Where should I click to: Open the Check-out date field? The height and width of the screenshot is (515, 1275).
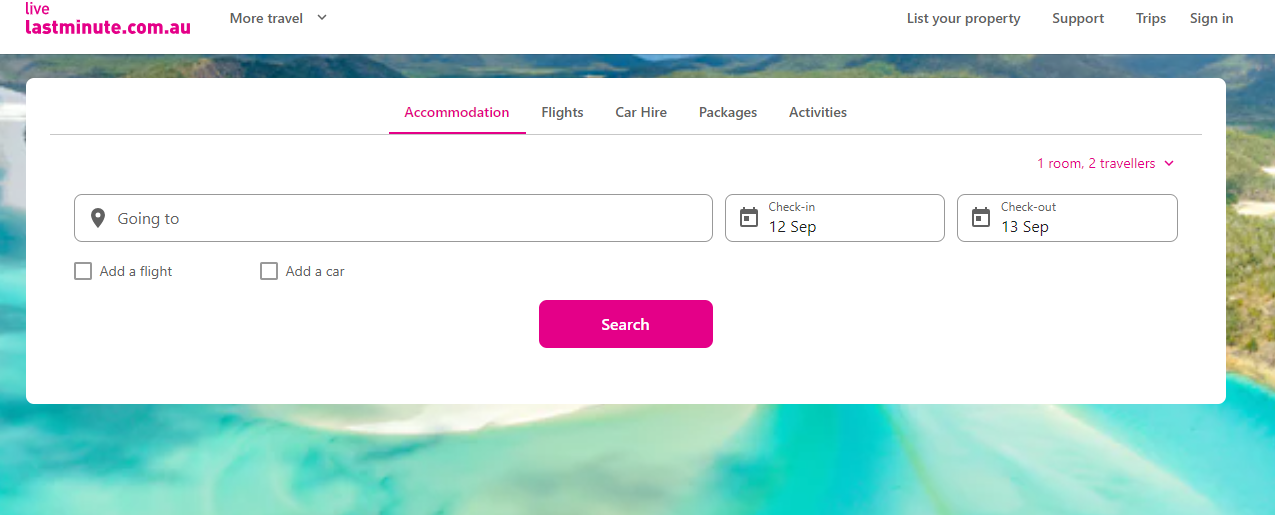[1067, 218]
